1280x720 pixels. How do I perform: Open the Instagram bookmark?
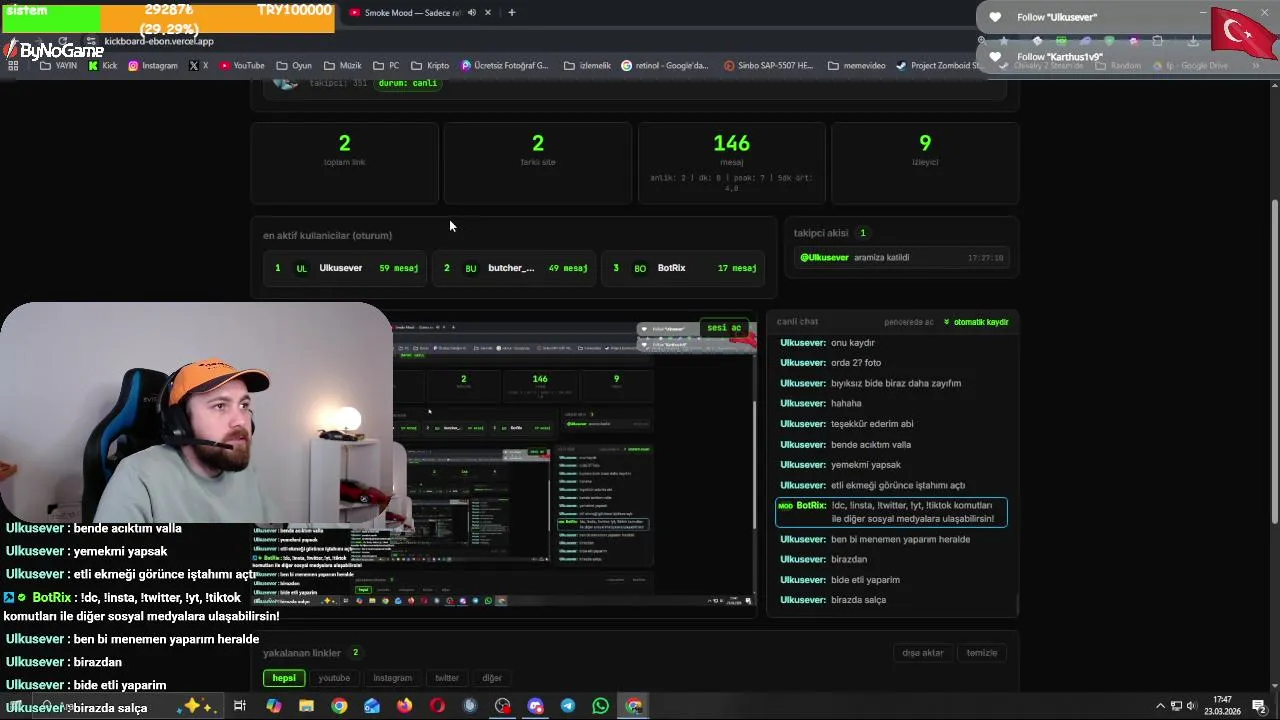(x=152, y=66)
